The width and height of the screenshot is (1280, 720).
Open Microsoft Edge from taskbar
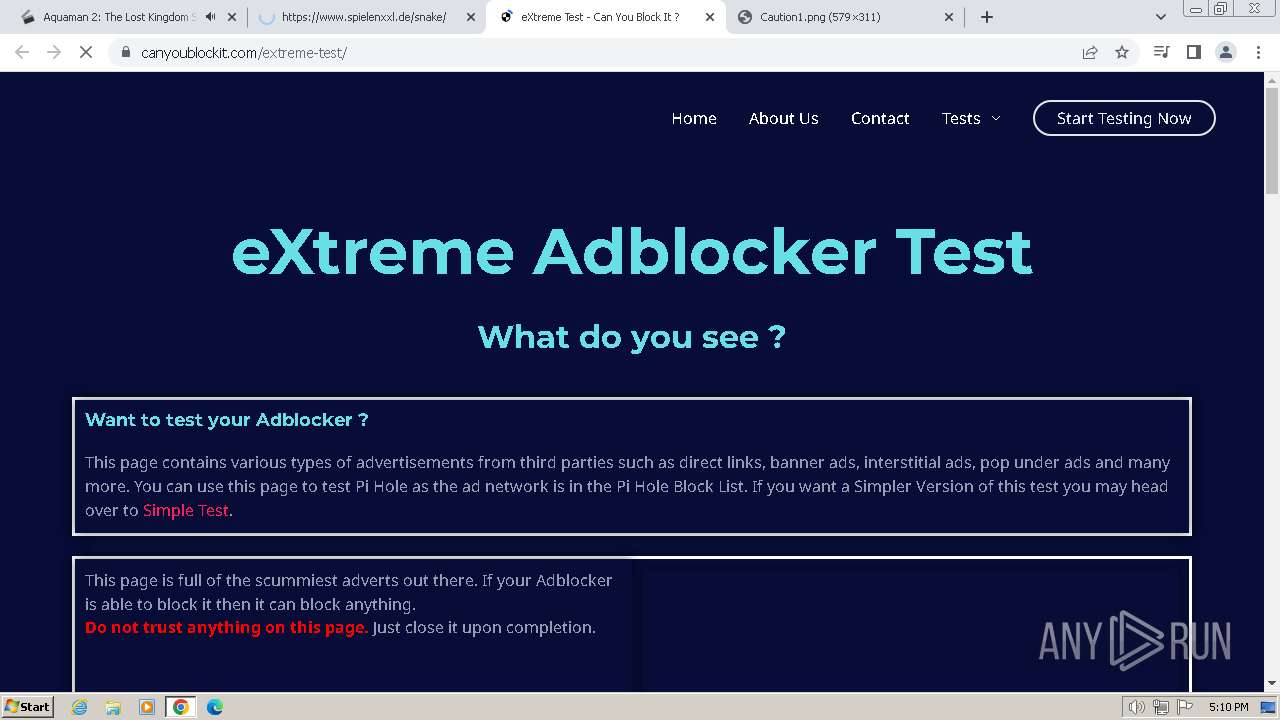pos(215,707)
